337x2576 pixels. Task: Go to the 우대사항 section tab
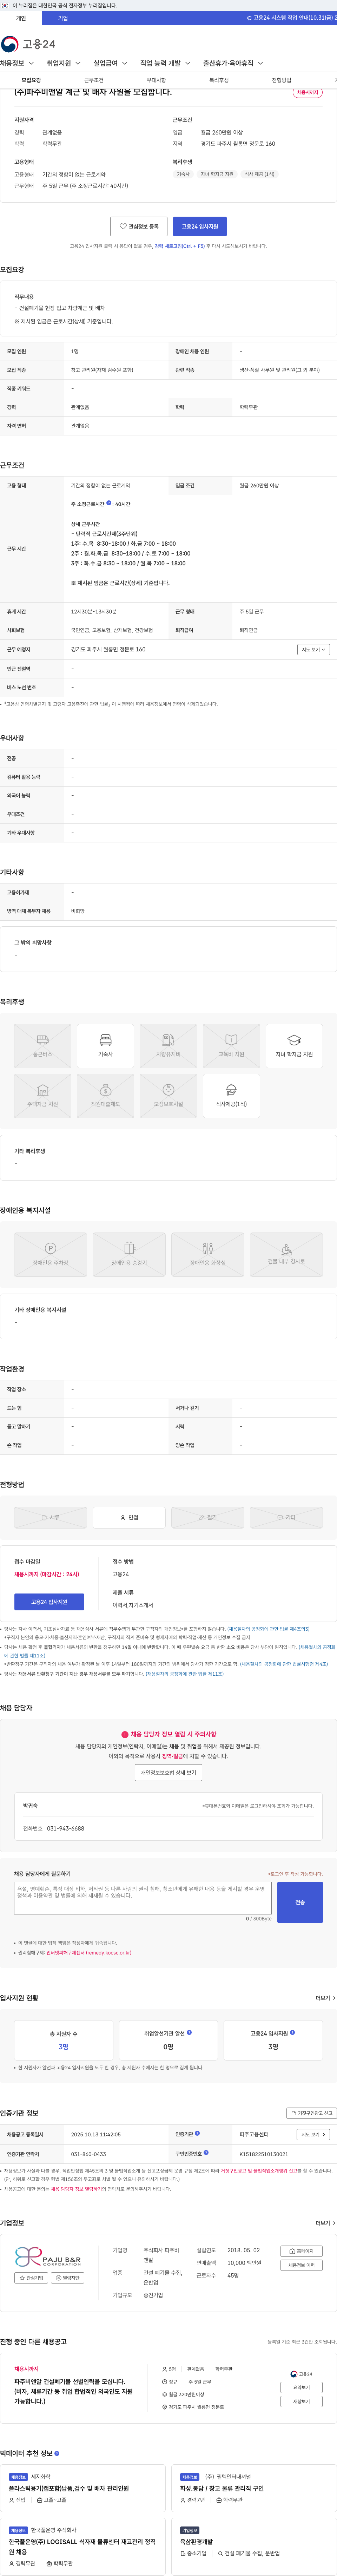[156, 80]
